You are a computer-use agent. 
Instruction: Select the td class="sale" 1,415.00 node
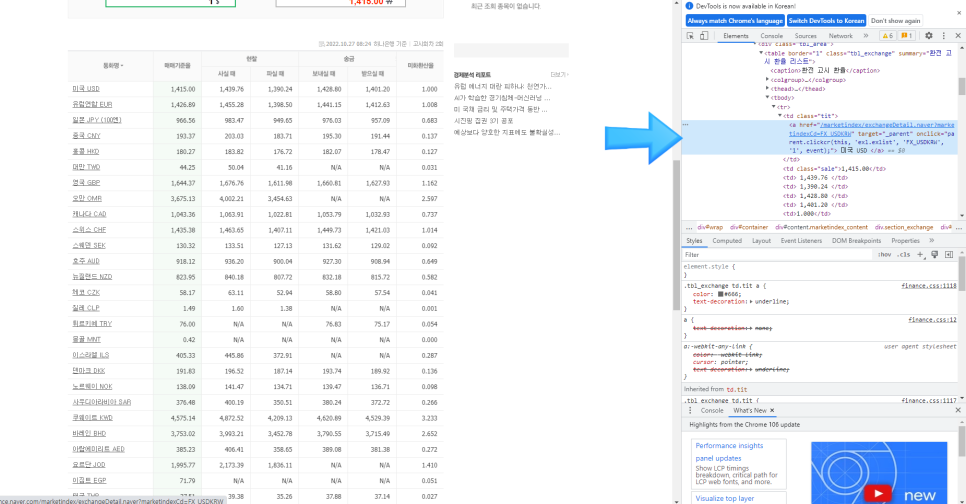point(834,168)
